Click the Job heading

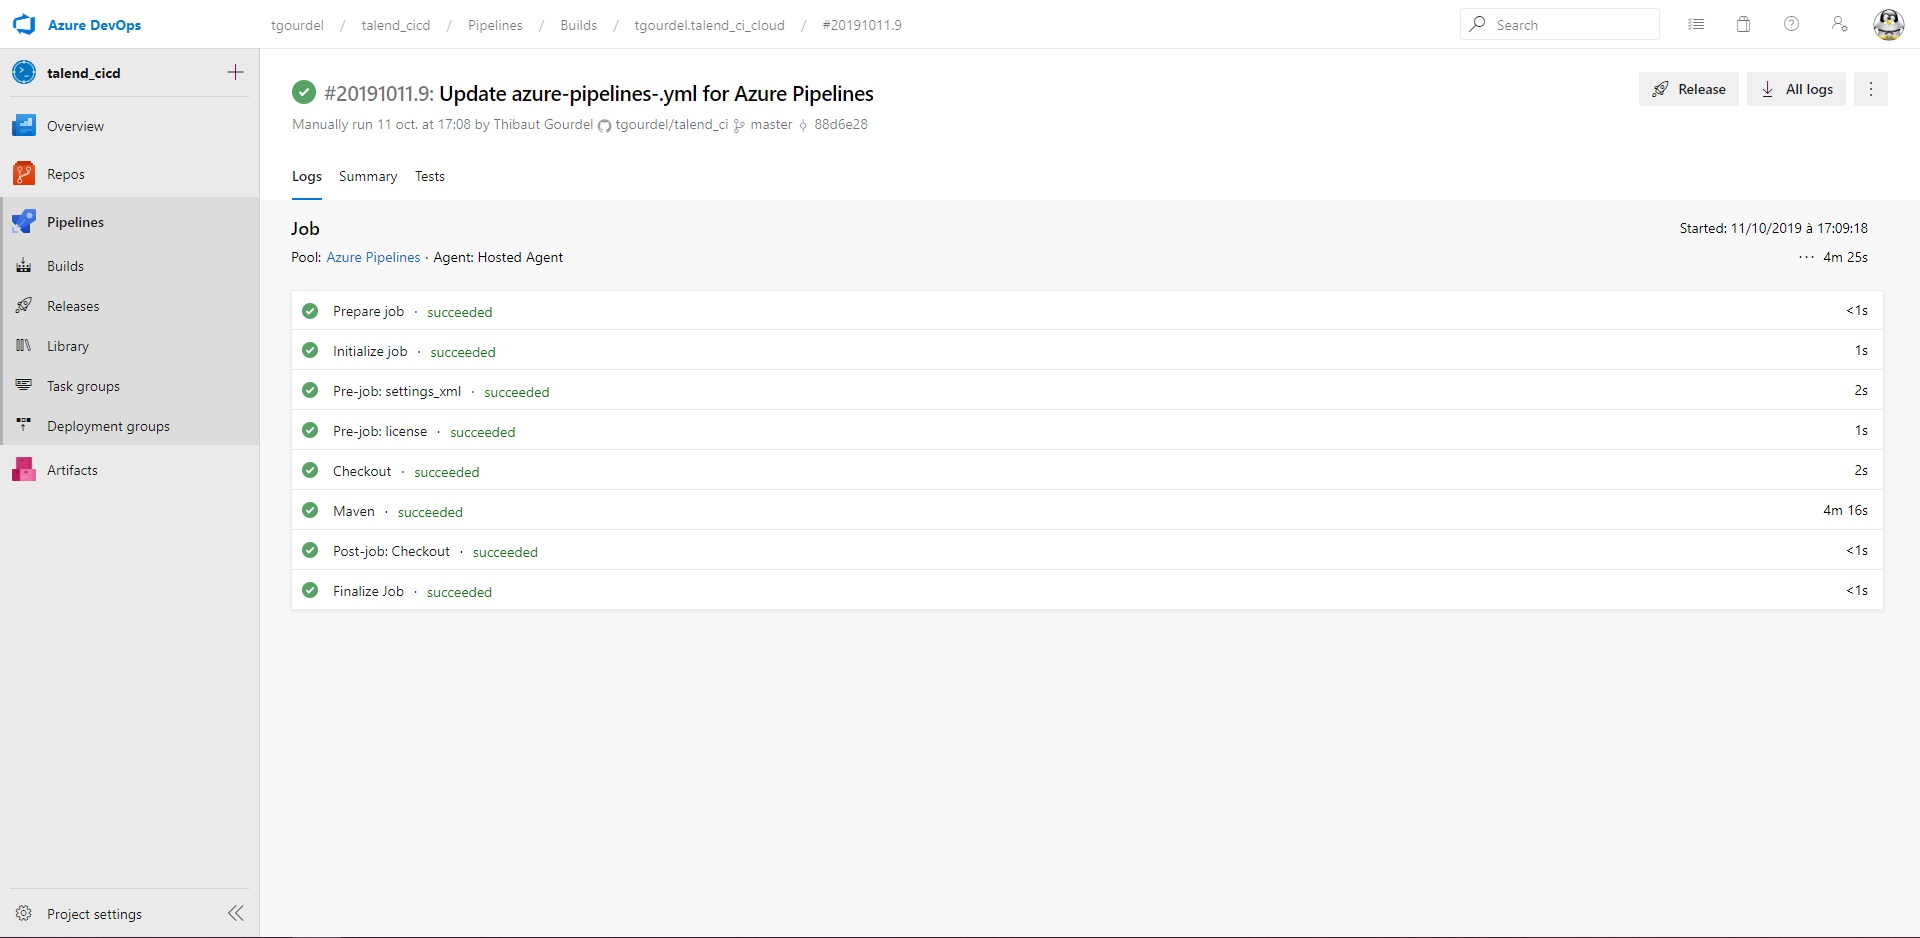coord(305,228)
